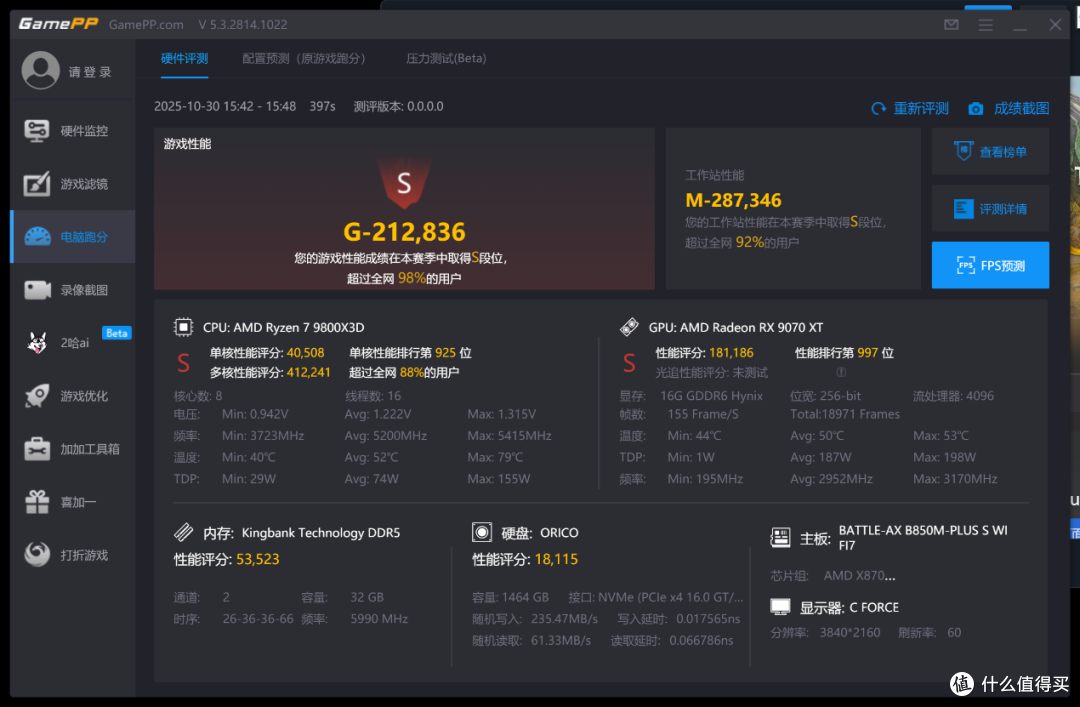This screenshot has height=707, width=1080.
Task: Click the 硬盘 disk icon
Action: coord(482,532)
